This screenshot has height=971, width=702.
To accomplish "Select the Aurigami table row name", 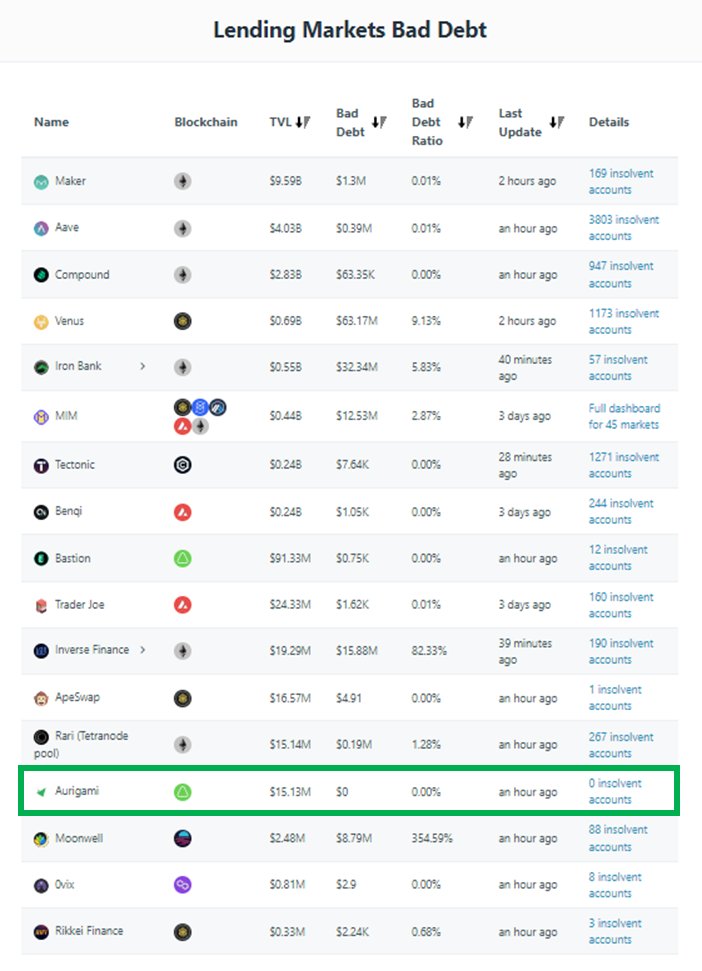I will [x=77, y=791].
